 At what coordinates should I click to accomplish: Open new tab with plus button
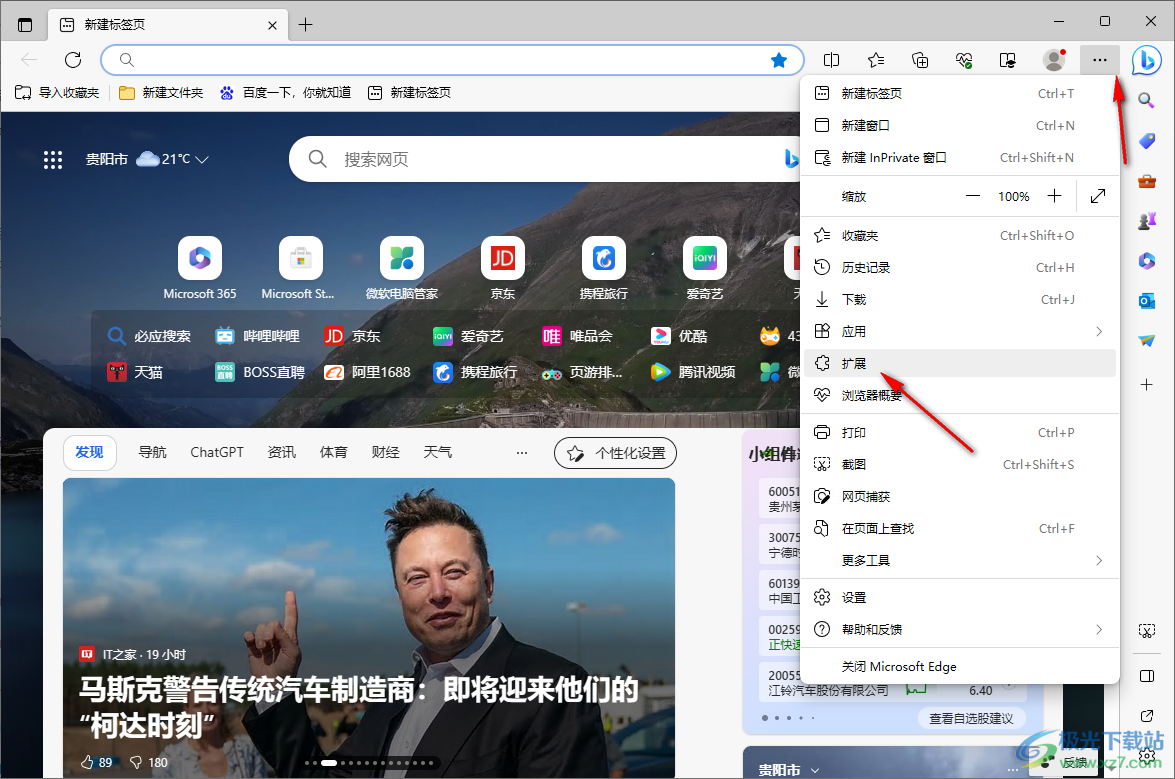(x=306, y=25)
